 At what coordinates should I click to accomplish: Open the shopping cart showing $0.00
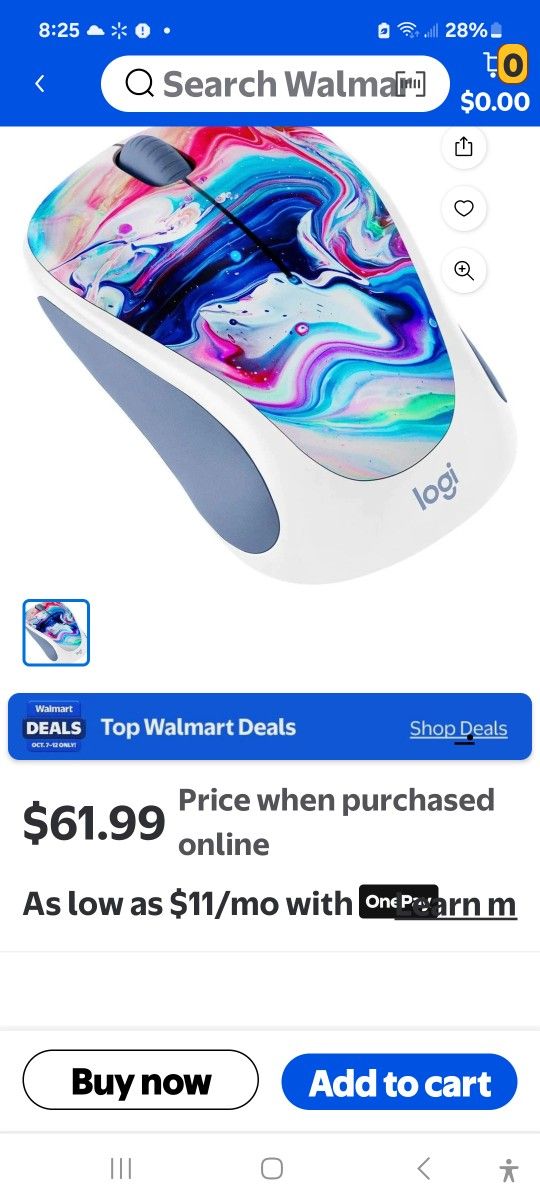[x=495, y=81]
